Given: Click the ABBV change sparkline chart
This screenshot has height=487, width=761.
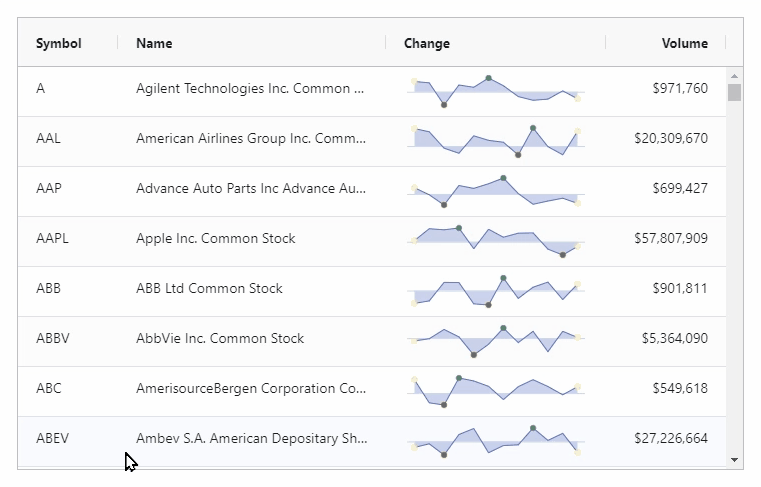Looking at the screenshot, I should (x=495, y=339).
